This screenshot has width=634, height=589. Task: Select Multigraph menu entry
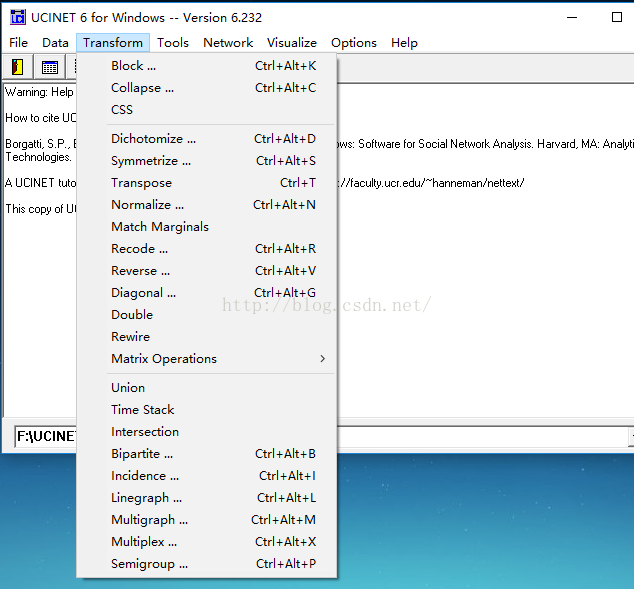206,519
